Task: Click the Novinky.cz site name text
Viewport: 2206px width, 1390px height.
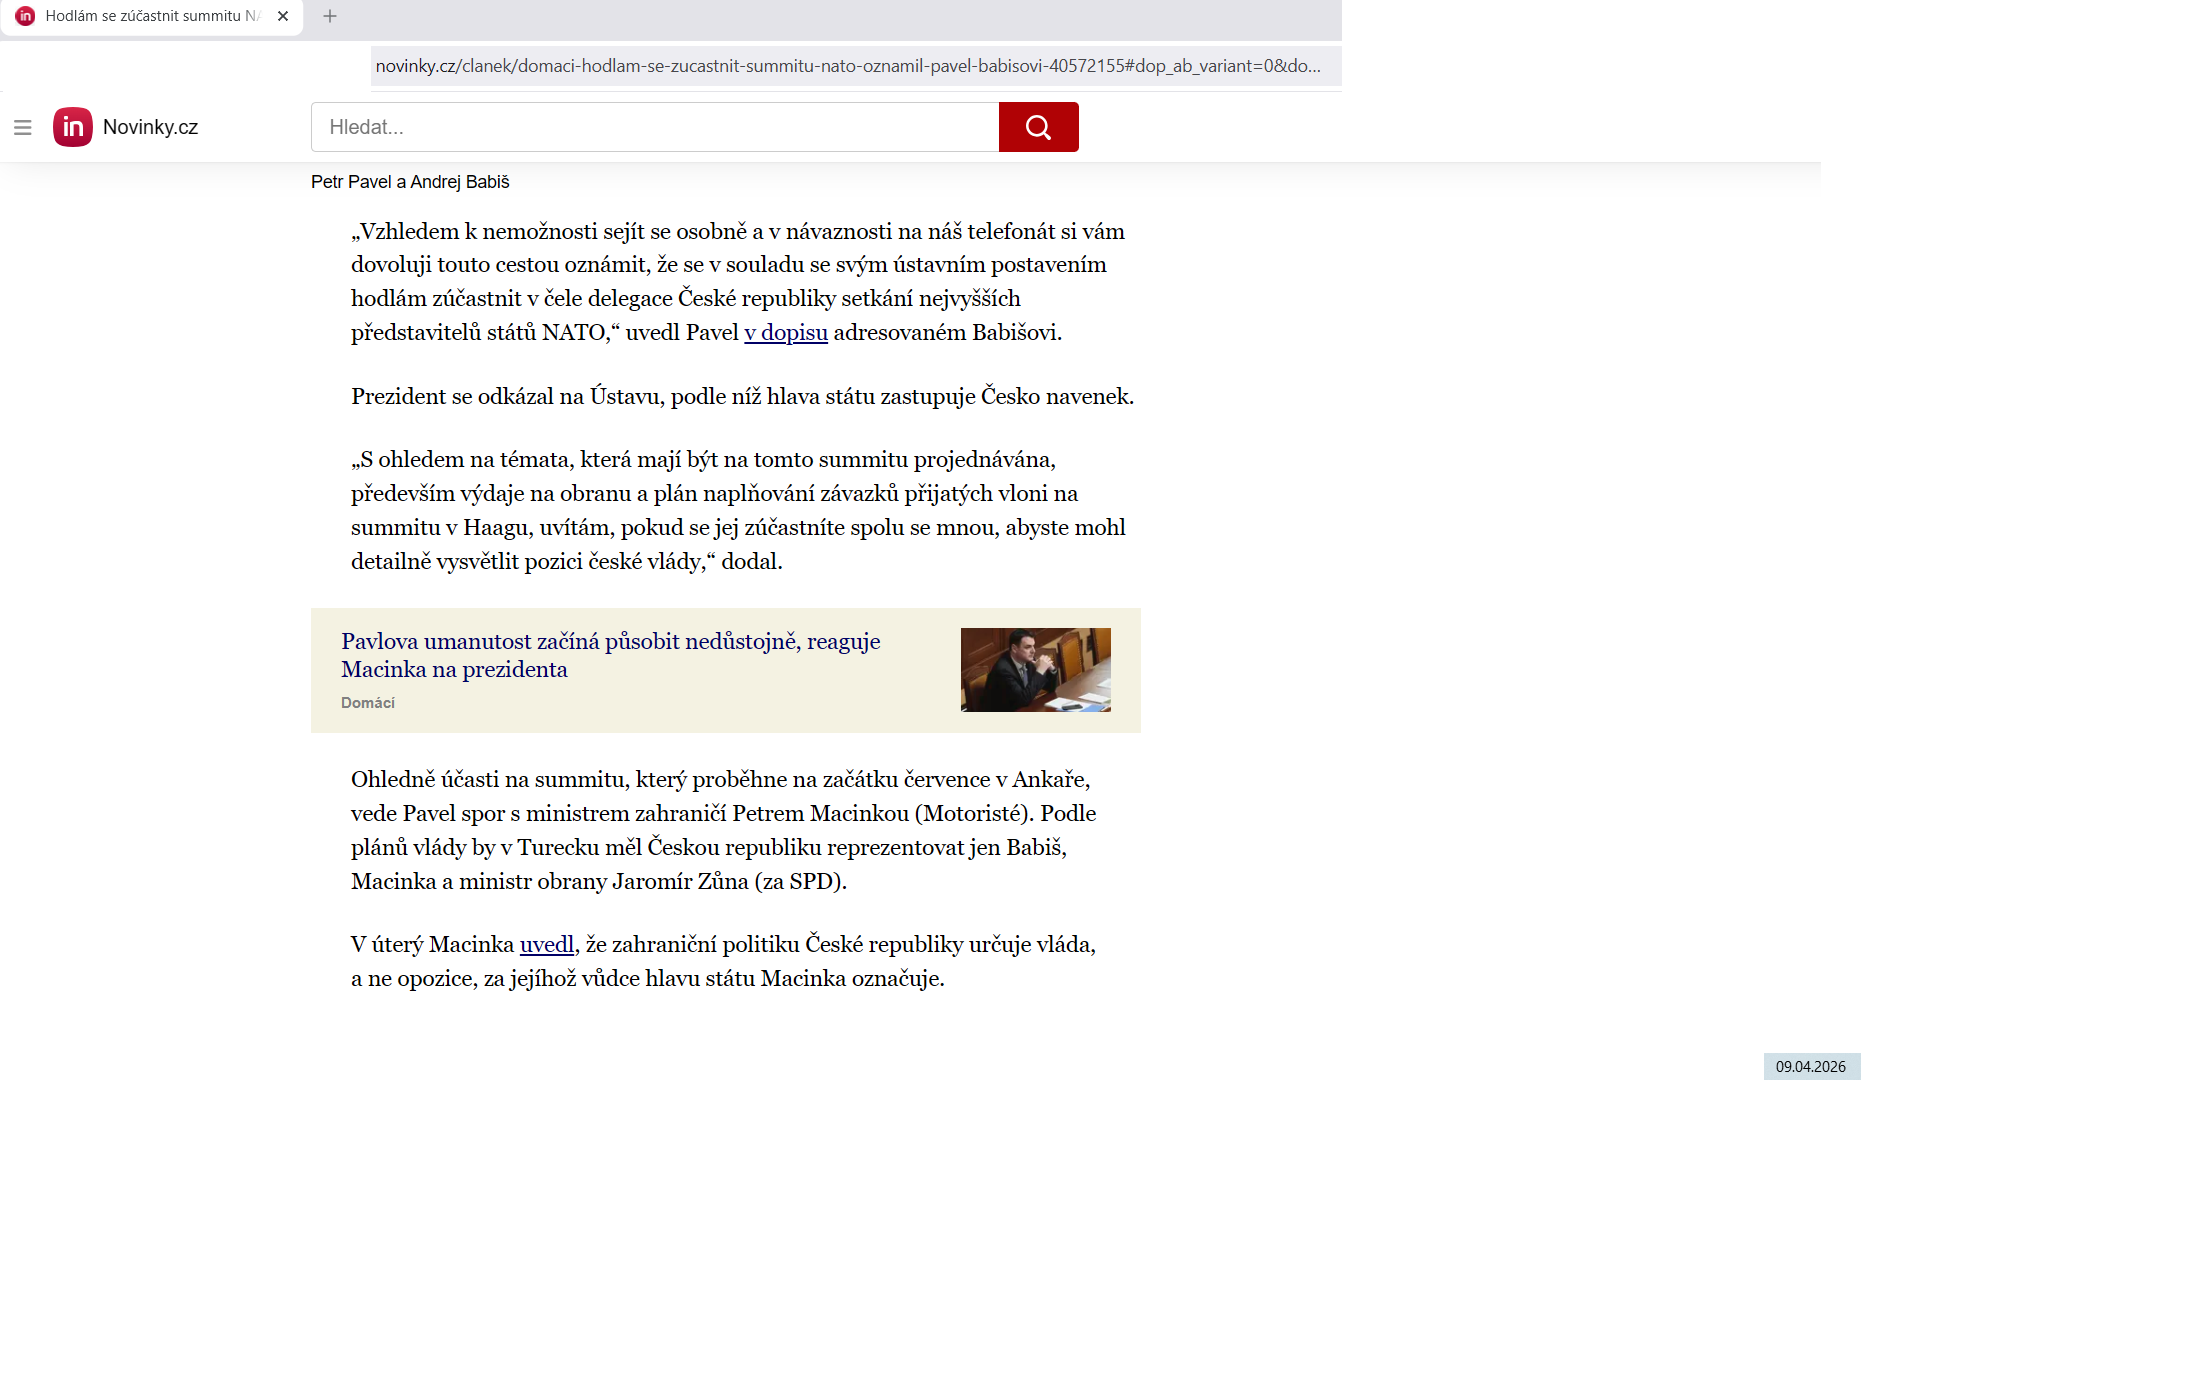Action: [150, 127]
